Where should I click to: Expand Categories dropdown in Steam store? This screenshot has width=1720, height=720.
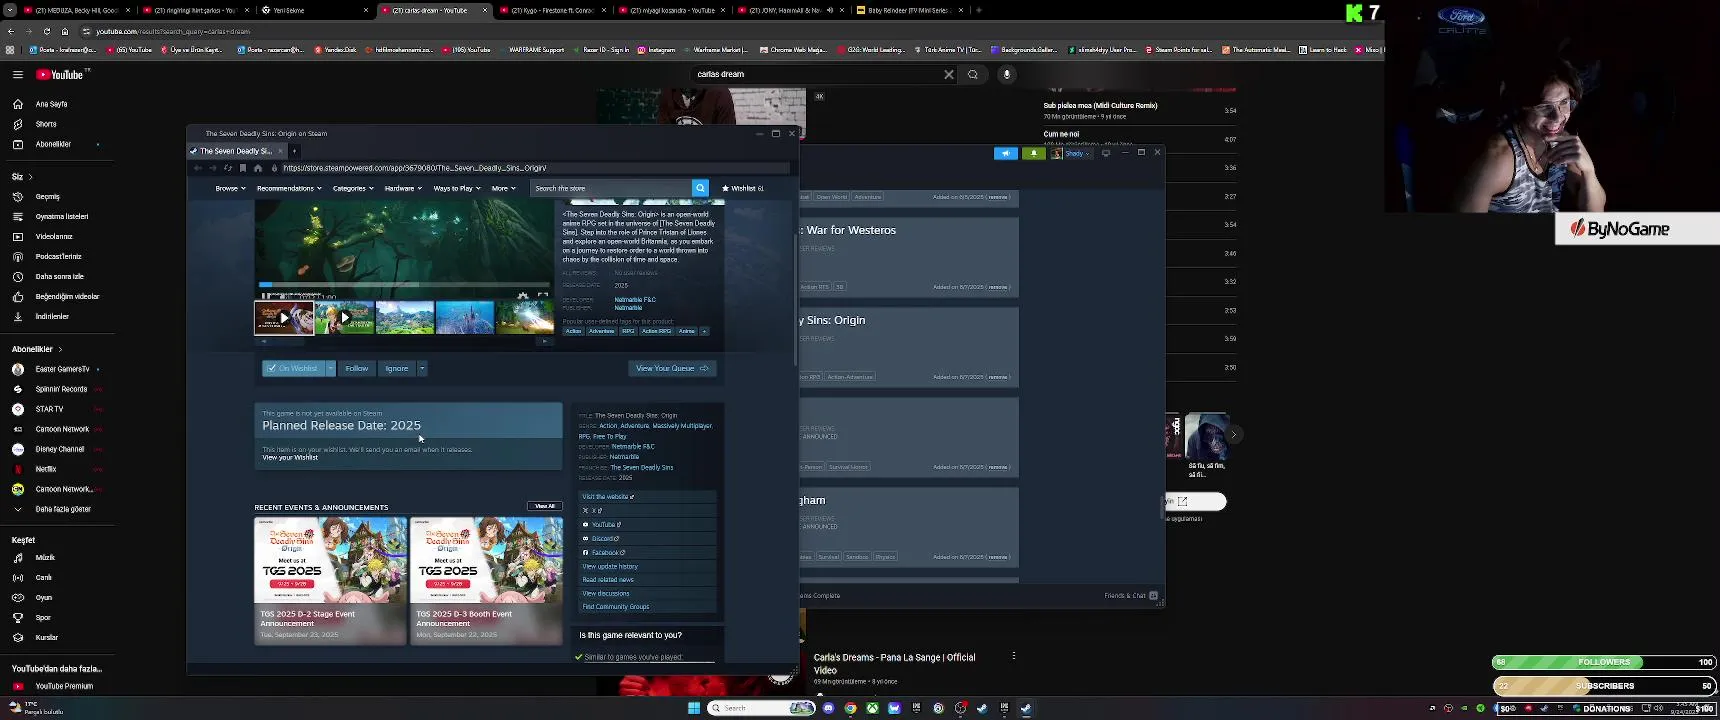353,188
